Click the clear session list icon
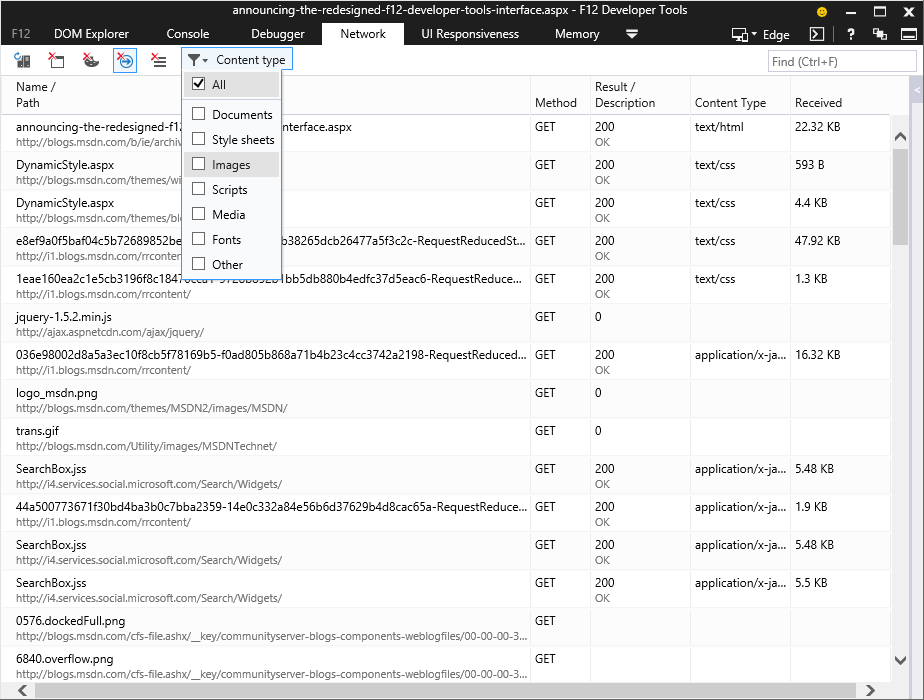This screenshot has height=700, width=924. click(159, 60)
